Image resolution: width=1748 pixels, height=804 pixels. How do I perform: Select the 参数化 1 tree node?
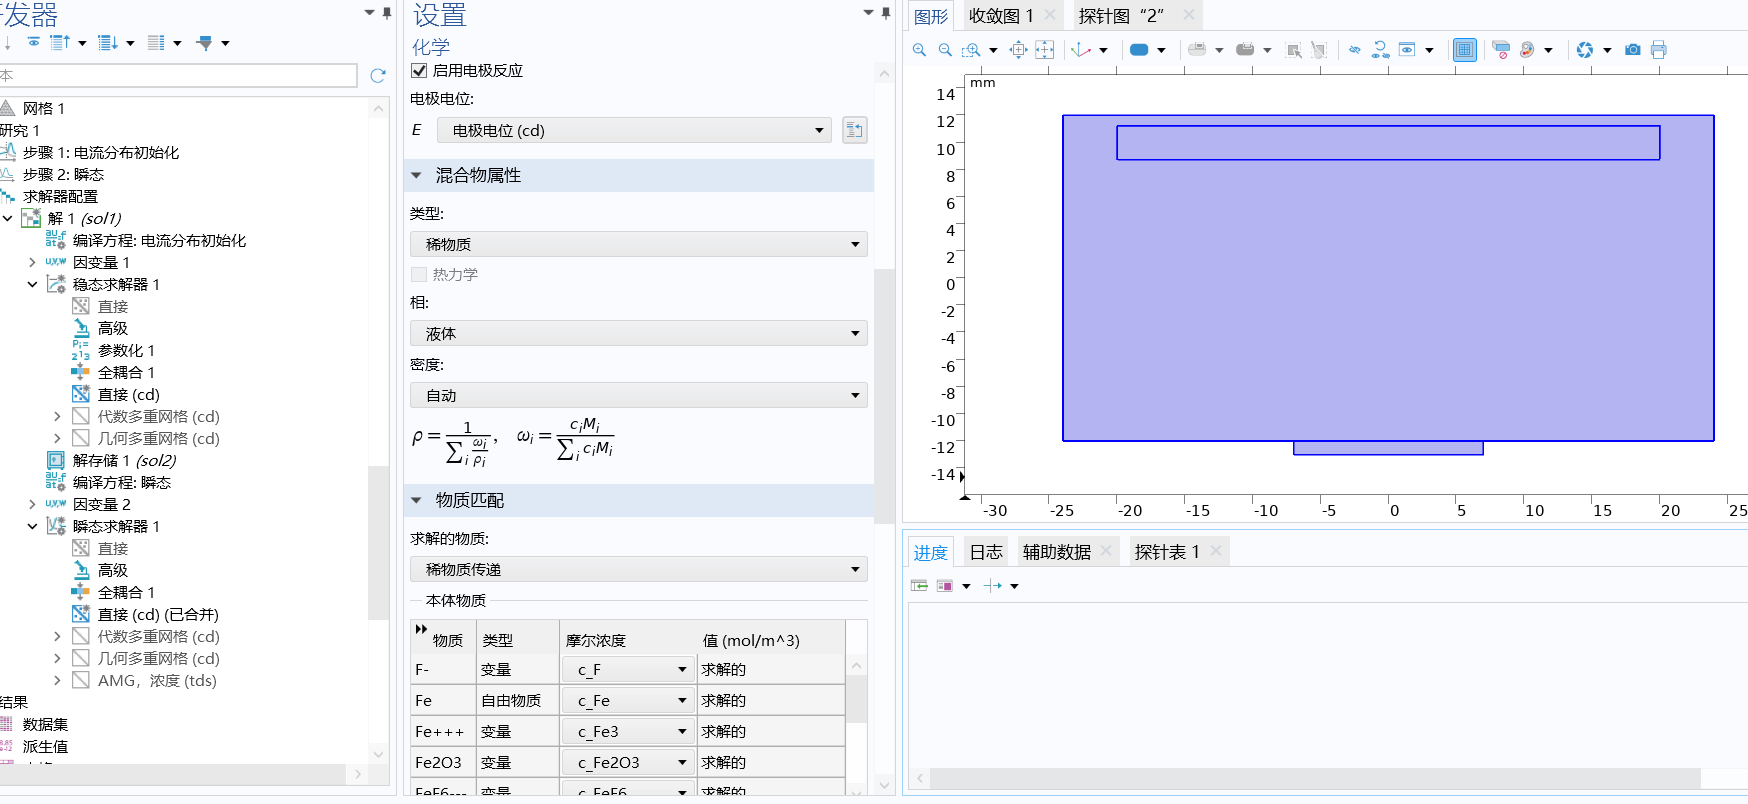point(126,351)
